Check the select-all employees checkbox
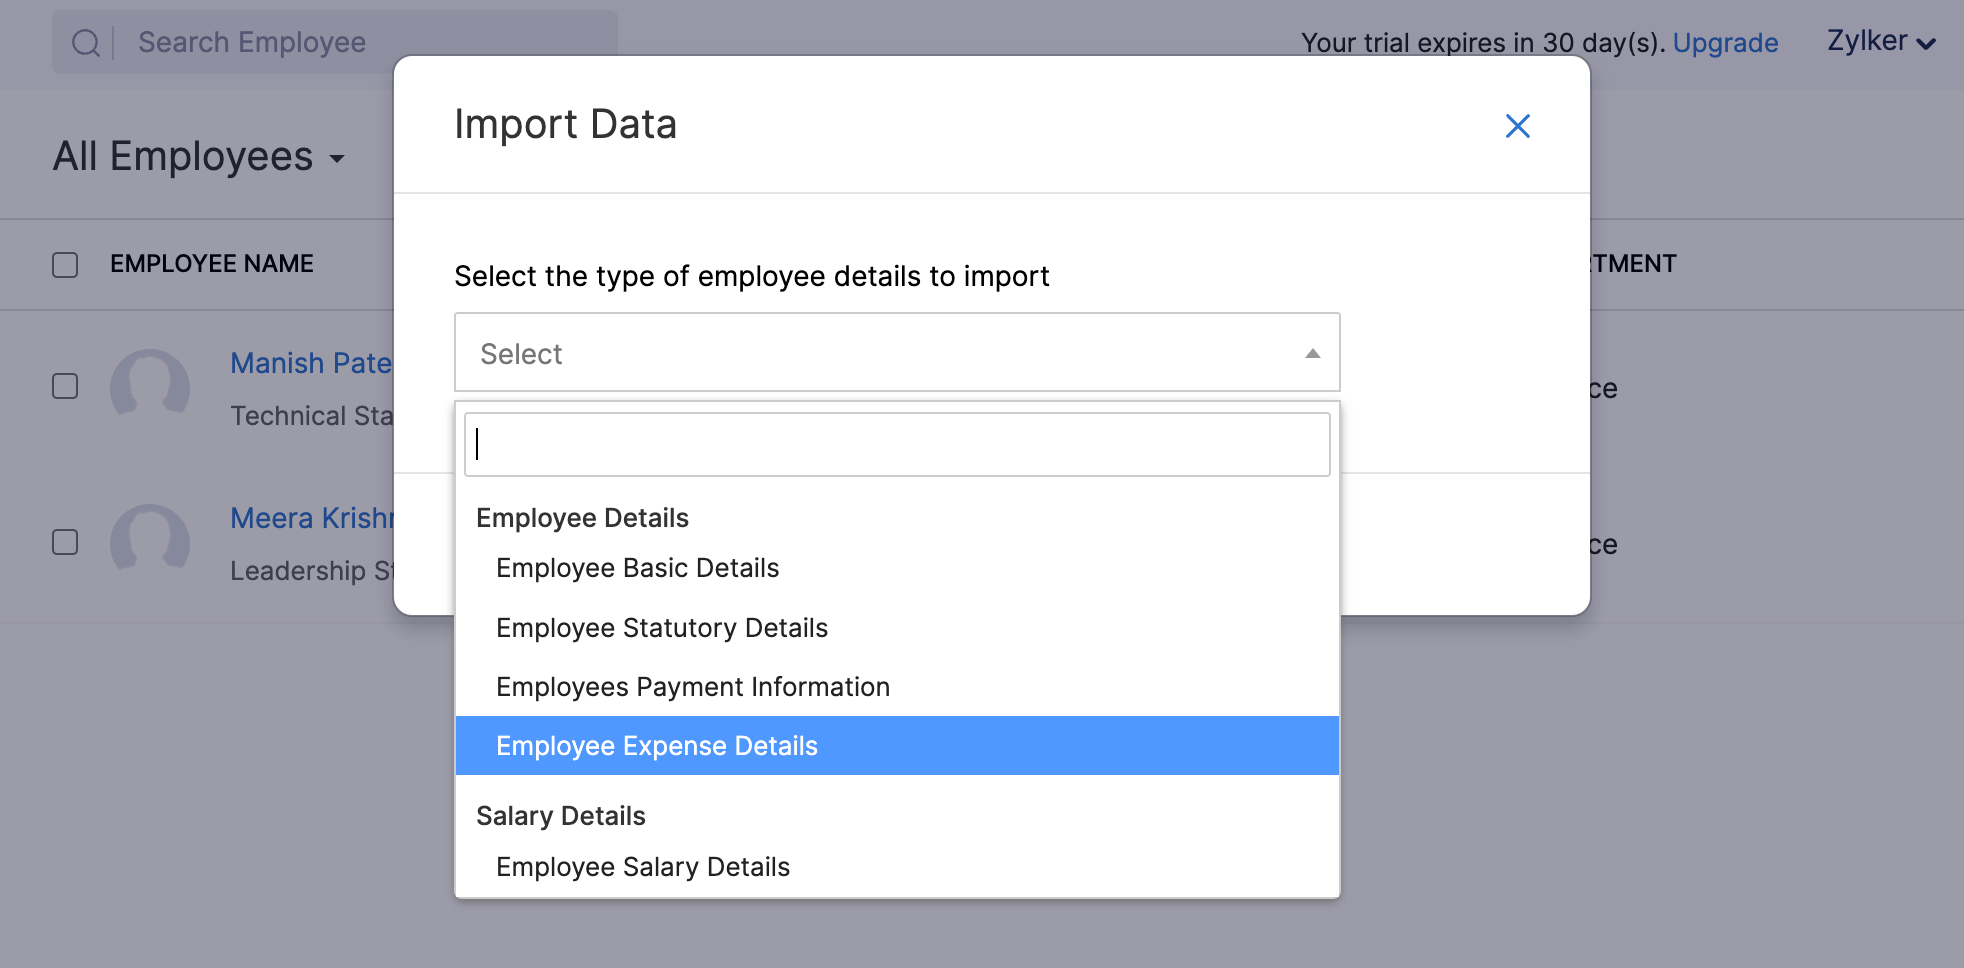The image size is (1964, 968). [x=64, y=263]
